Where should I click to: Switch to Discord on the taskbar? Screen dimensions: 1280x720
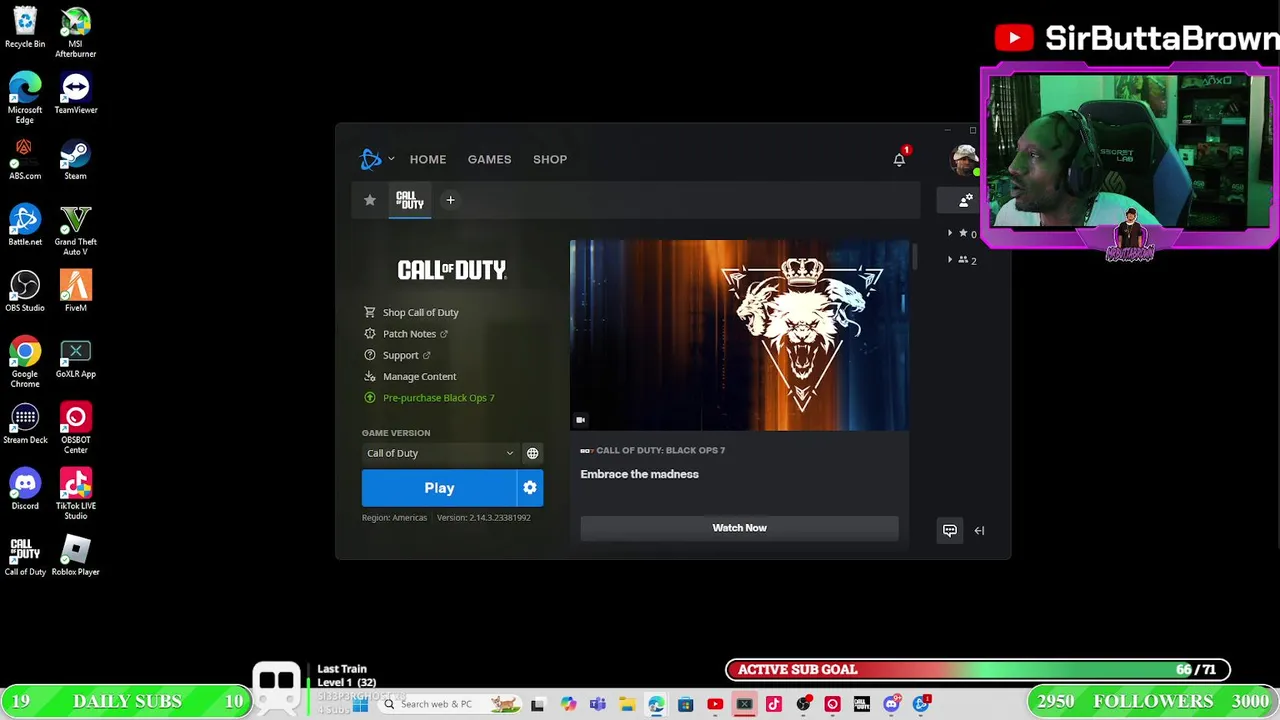[891, 705]
